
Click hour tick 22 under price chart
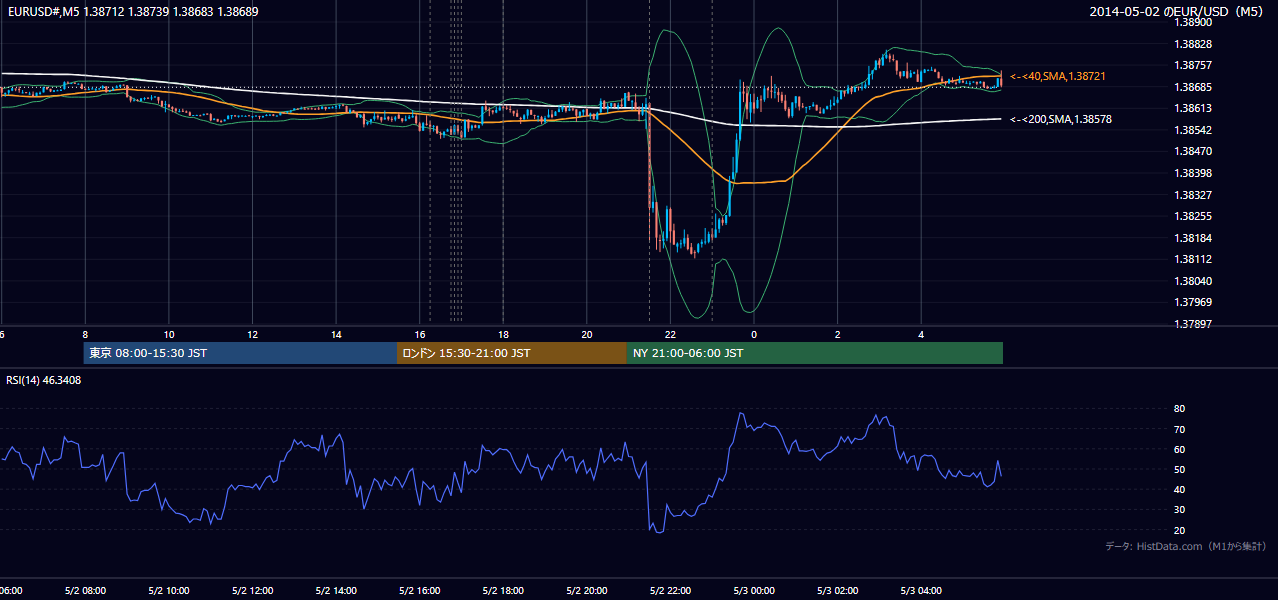click(x=671, y=334)
